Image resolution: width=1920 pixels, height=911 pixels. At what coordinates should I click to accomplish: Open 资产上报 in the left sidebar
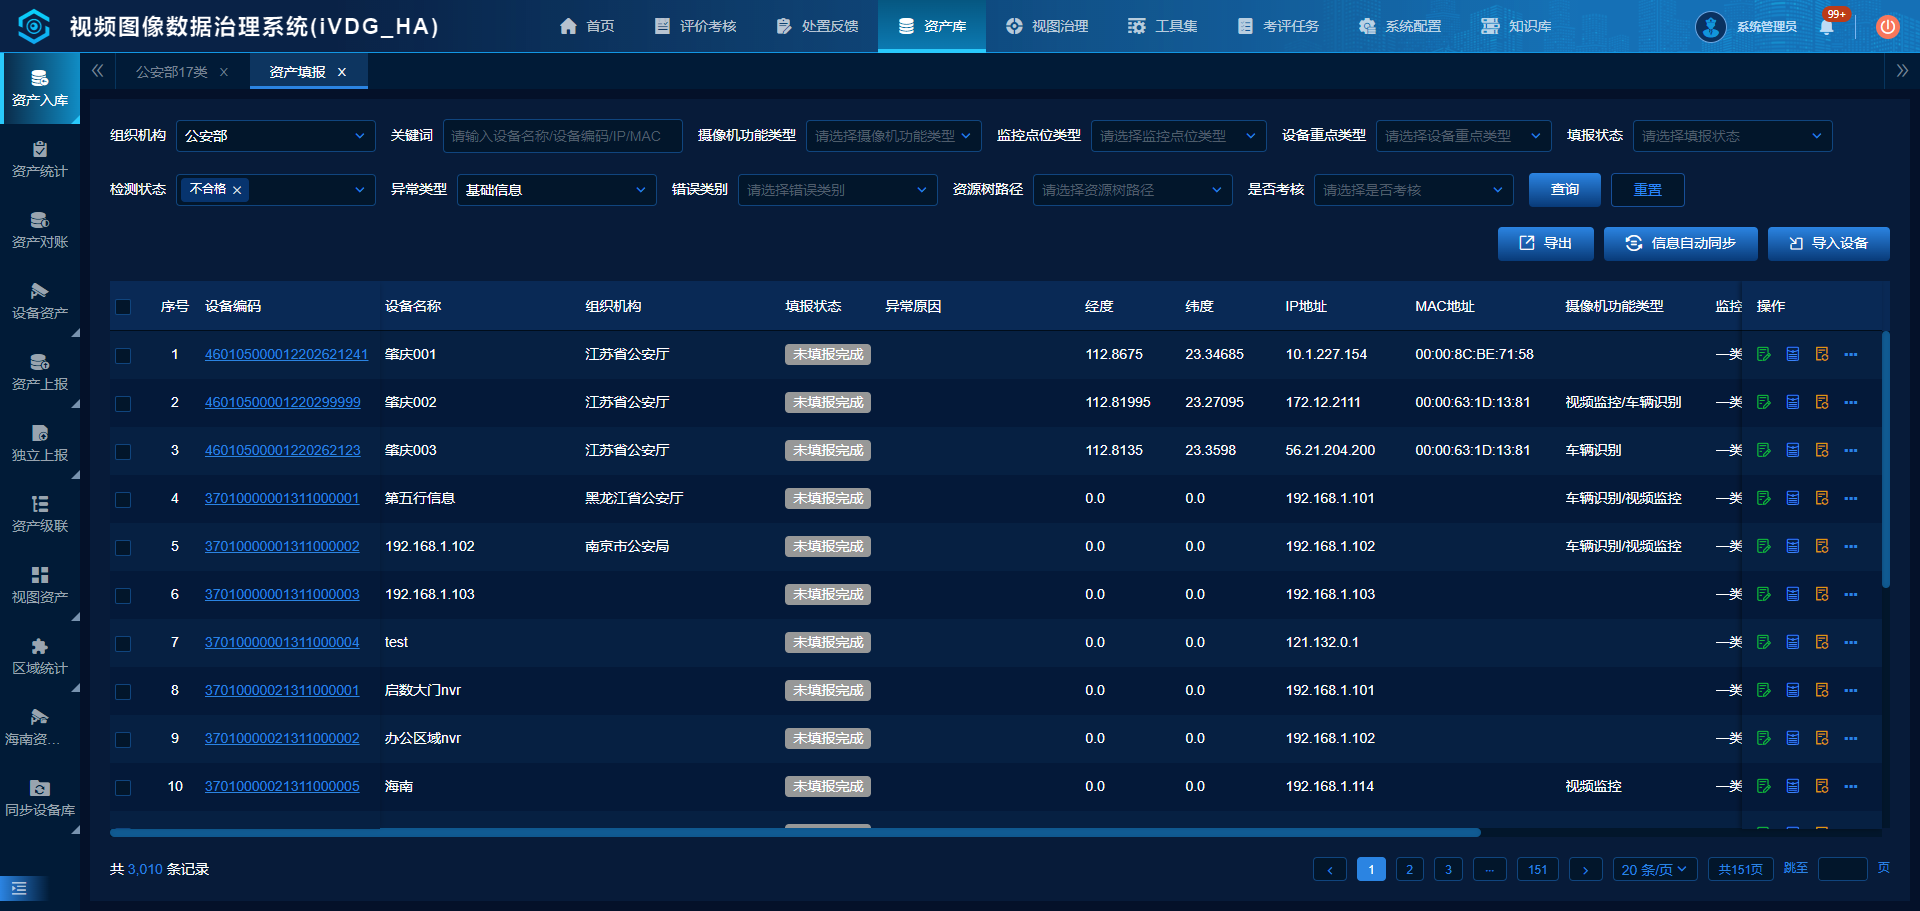(x=40, y=373)
